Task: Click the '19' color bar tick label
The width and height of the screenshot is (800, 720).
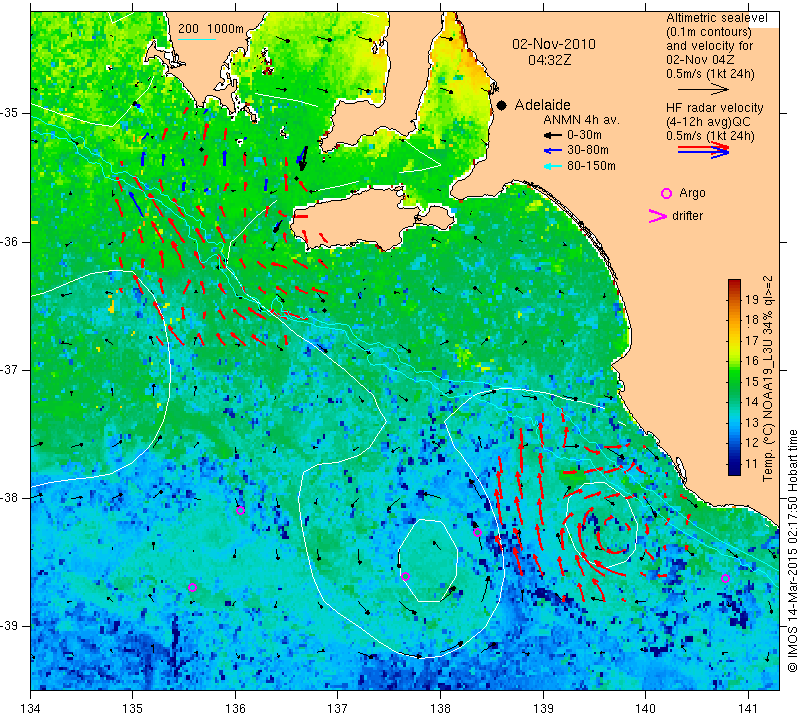Action: pos(752,300)
